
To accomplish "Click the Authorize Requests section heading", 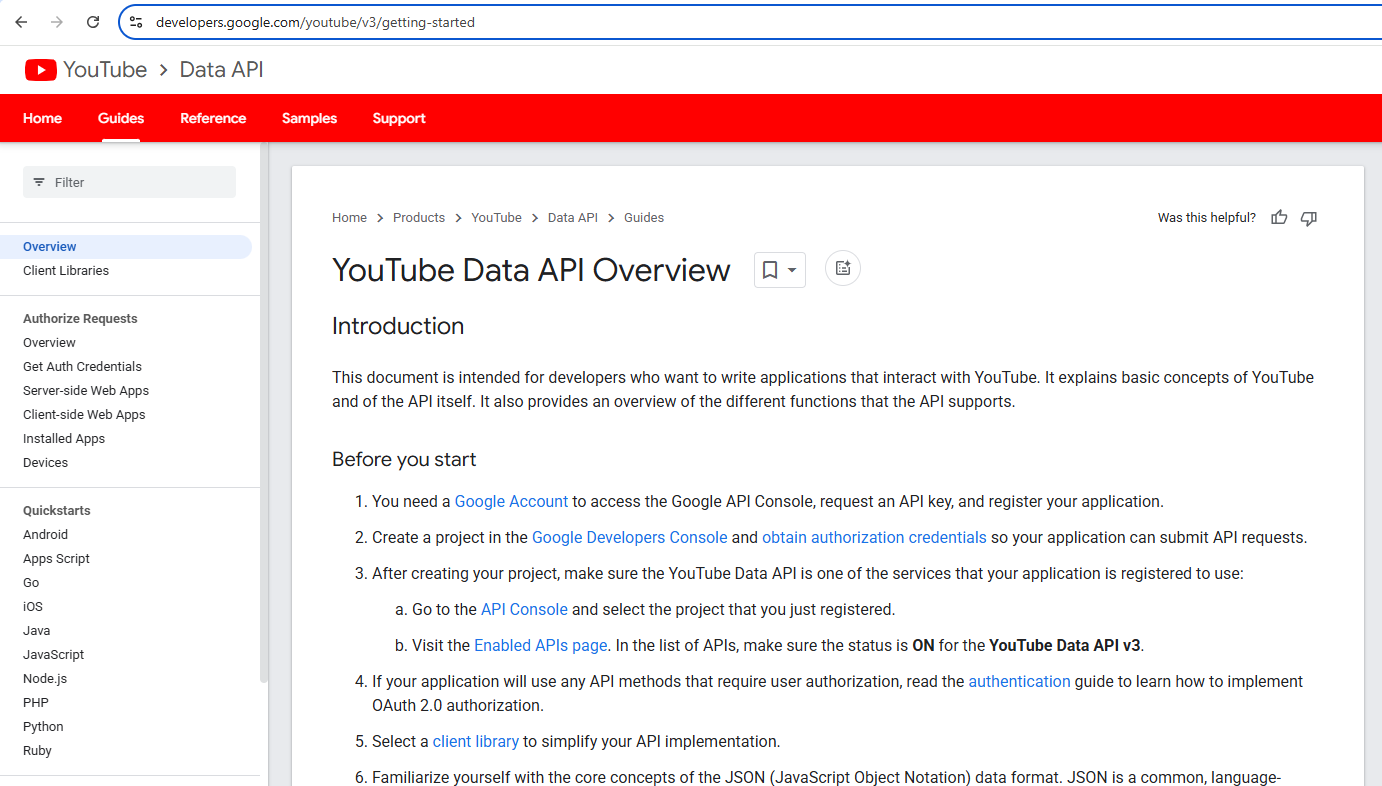I will [x=80, y=319].
